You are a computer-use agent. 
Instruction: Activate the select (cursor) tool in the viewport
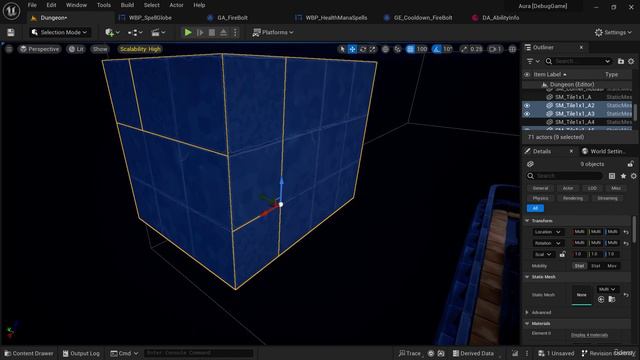tap(342, 49)
